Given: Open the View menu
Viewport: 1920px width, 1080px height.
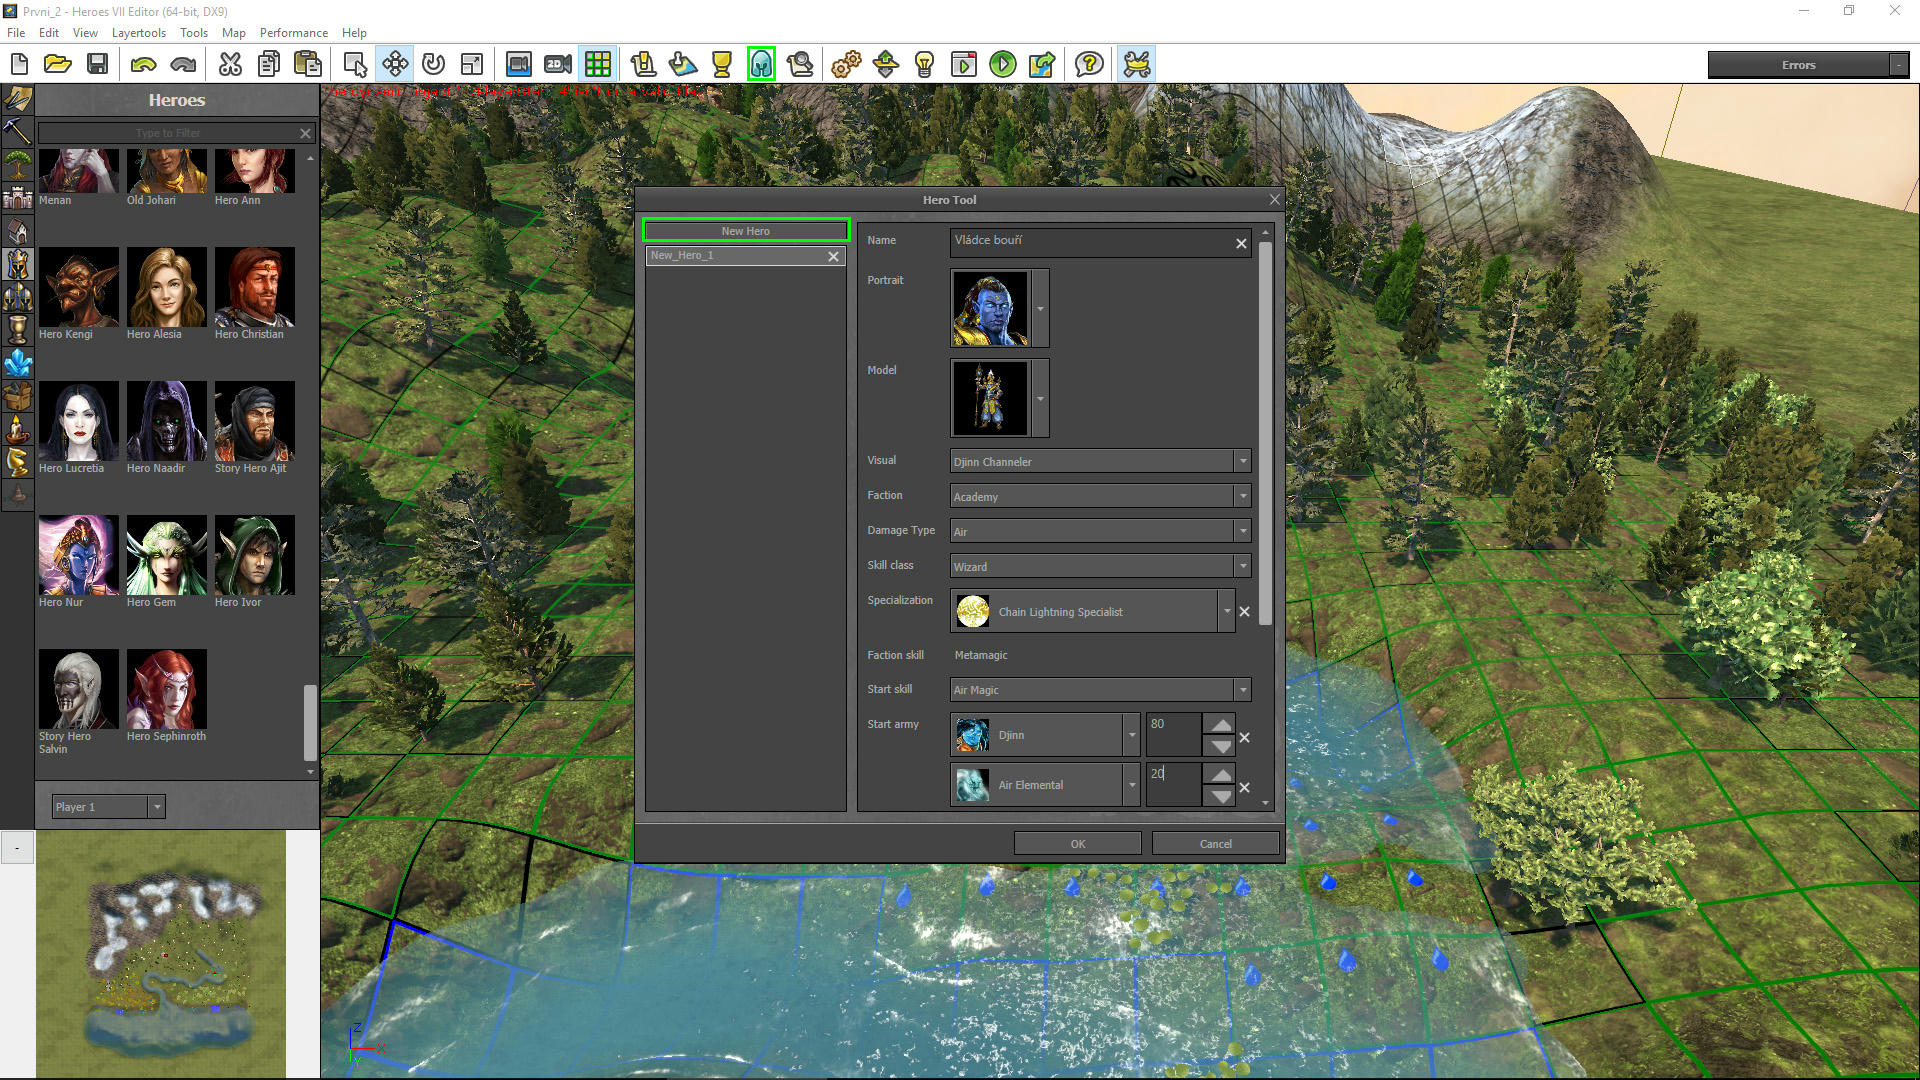Looking at the screenshot, I should [85, 32].
